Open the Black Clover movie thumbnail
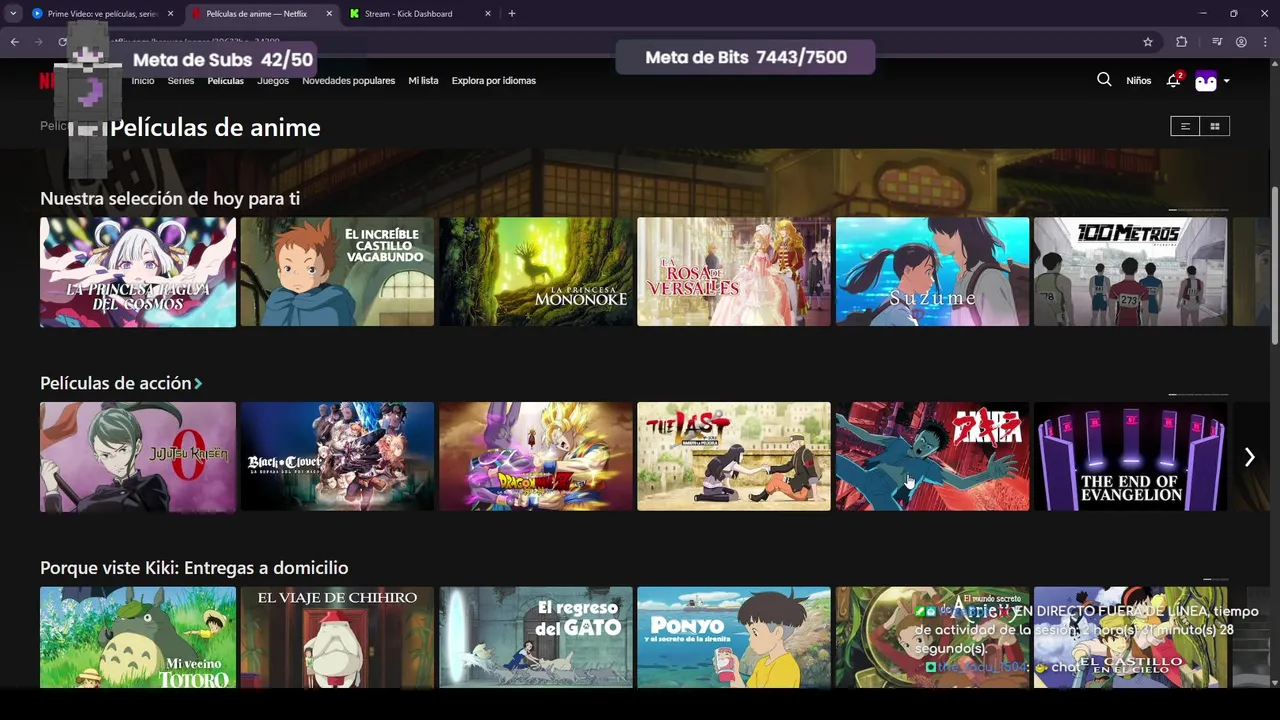This screenshot has width=1280, height=720. coord(337,457)
